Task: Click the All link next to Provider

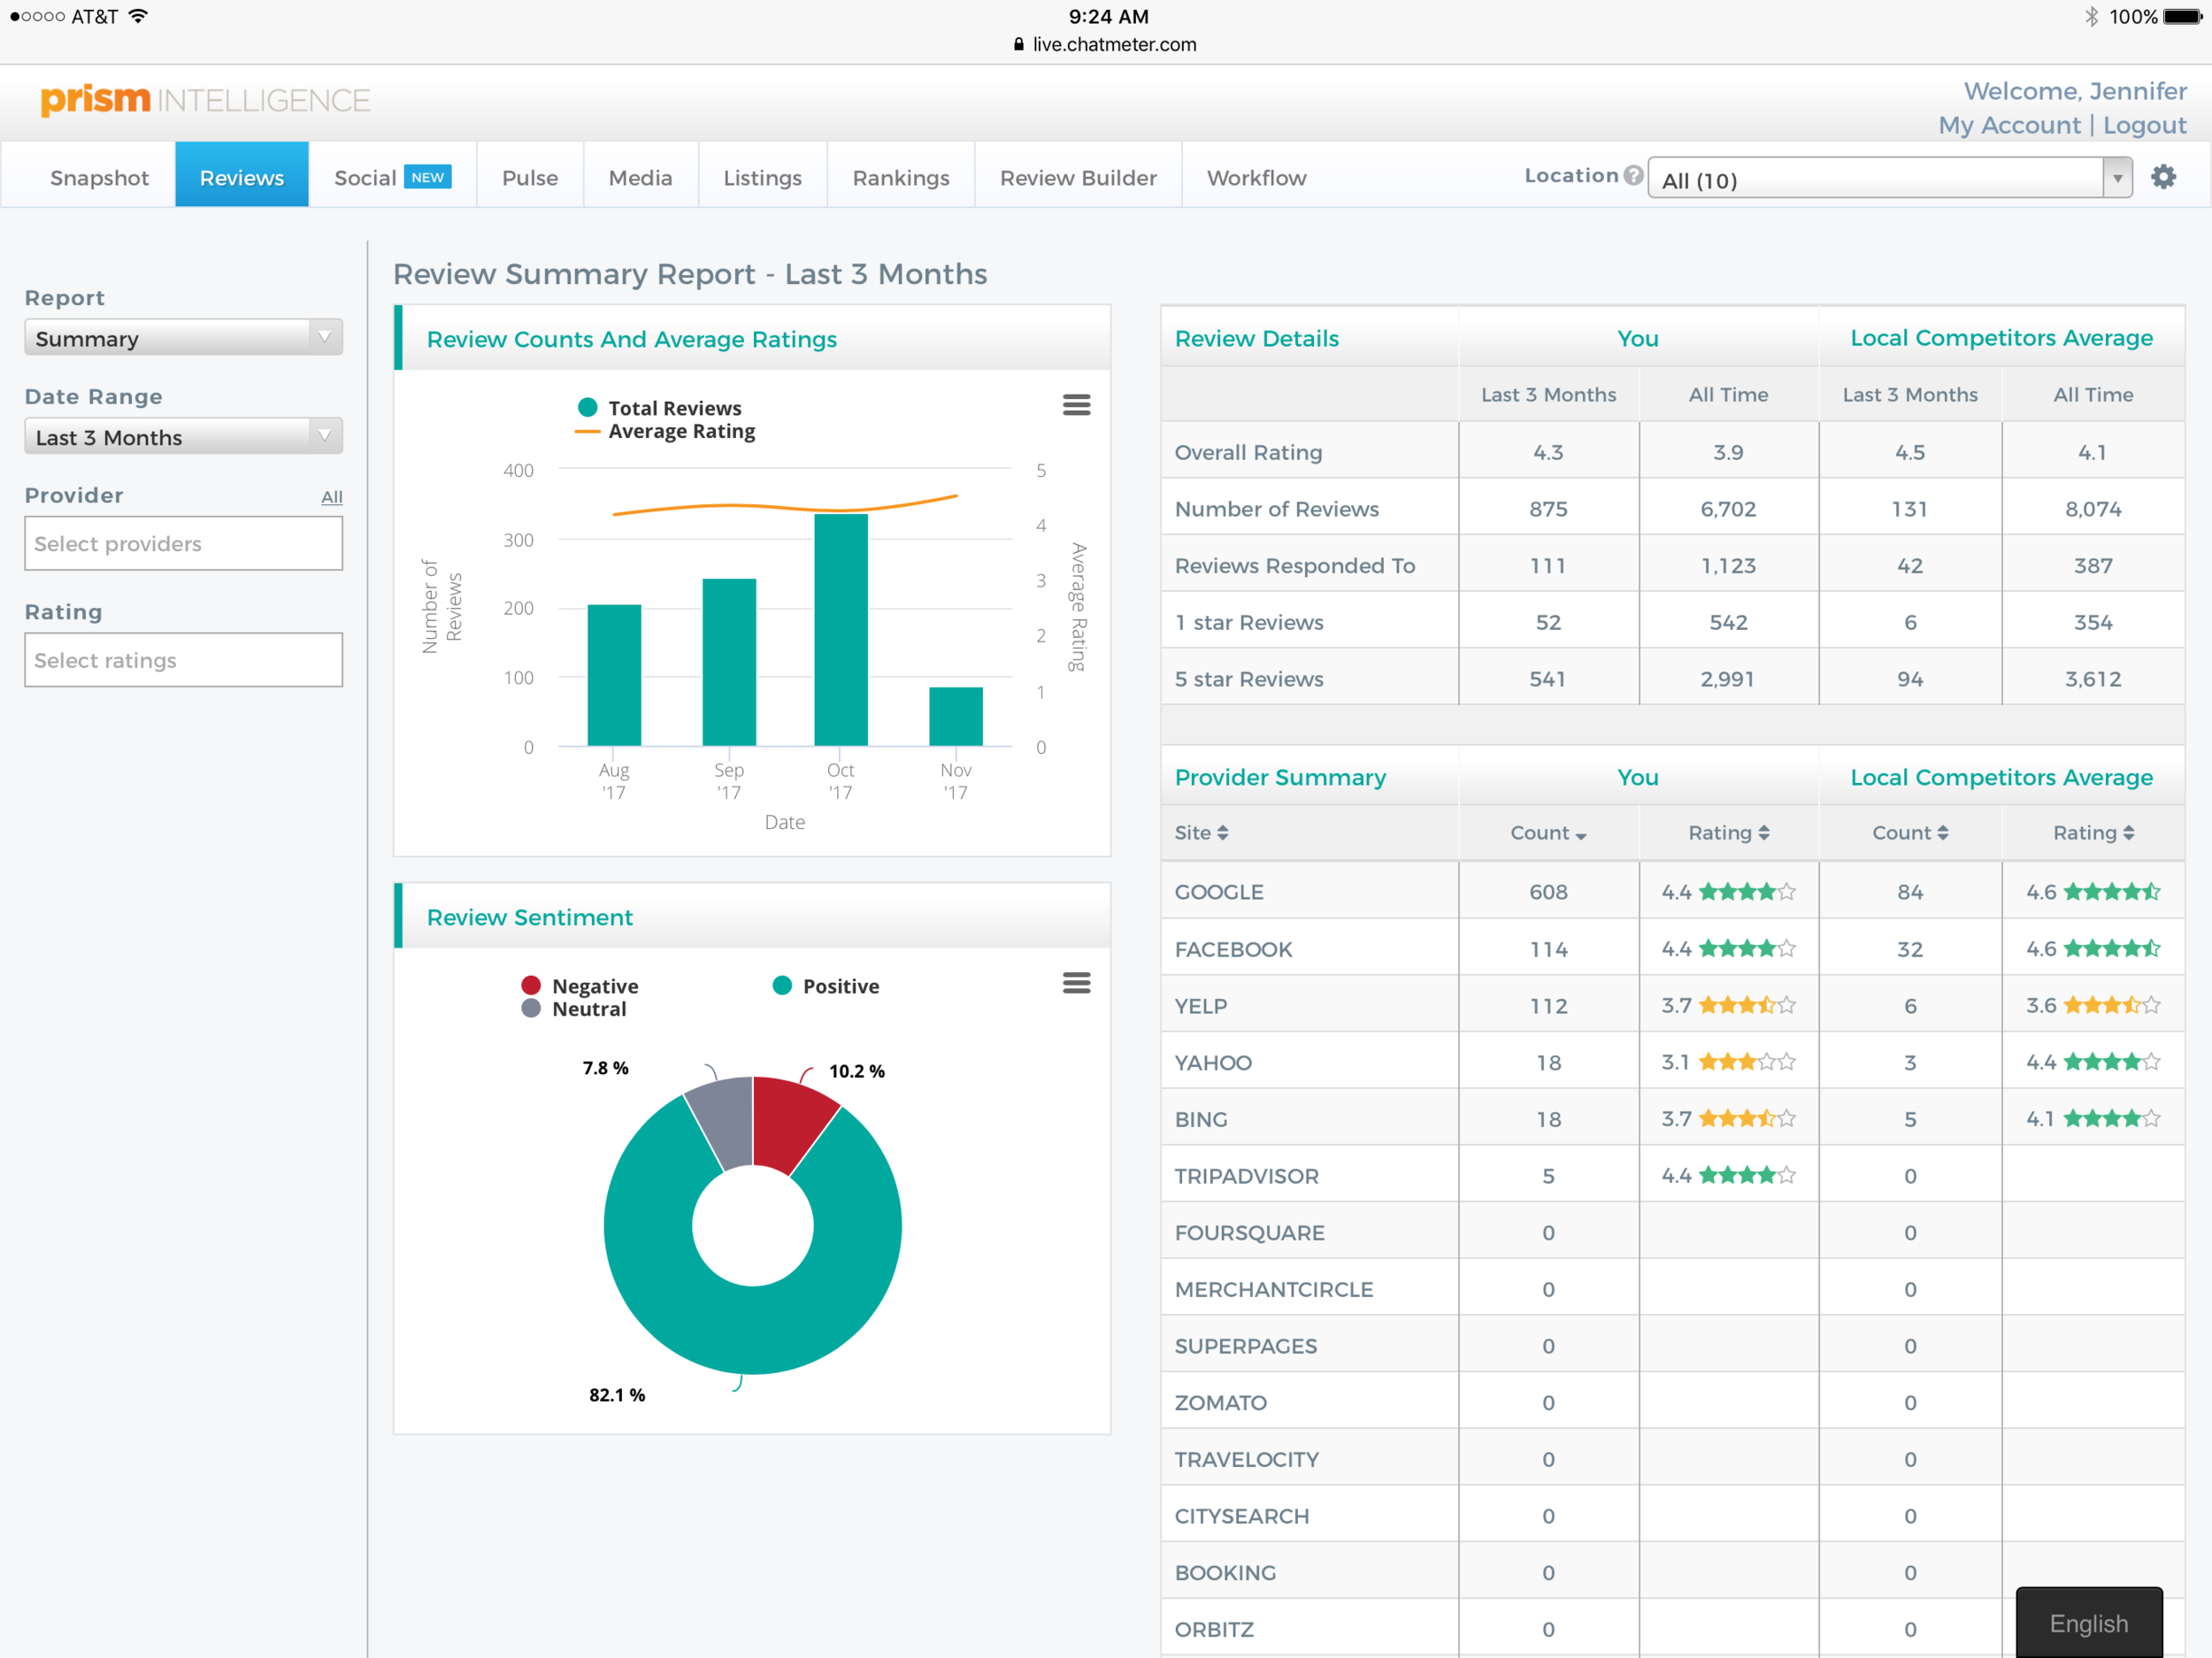Action: pyautogui.click(x=331, y=497)
